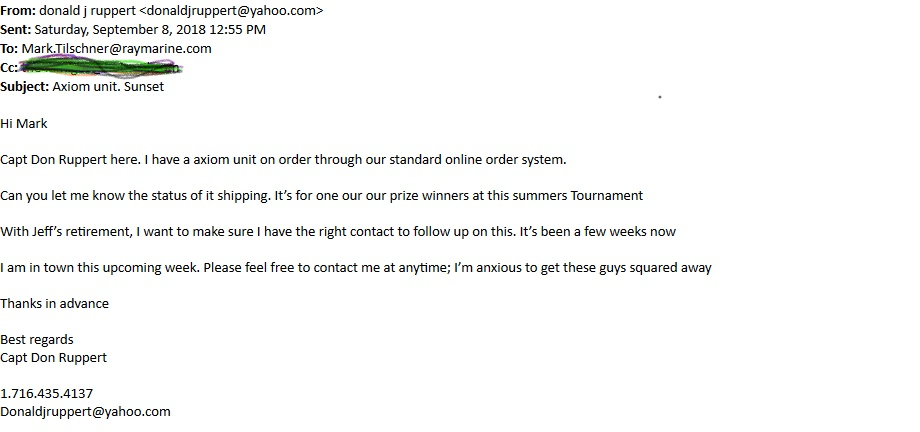Viewport: 920px width, 432px height.
Task: Click Best regards closing
Action: click(x=37, y=340)
